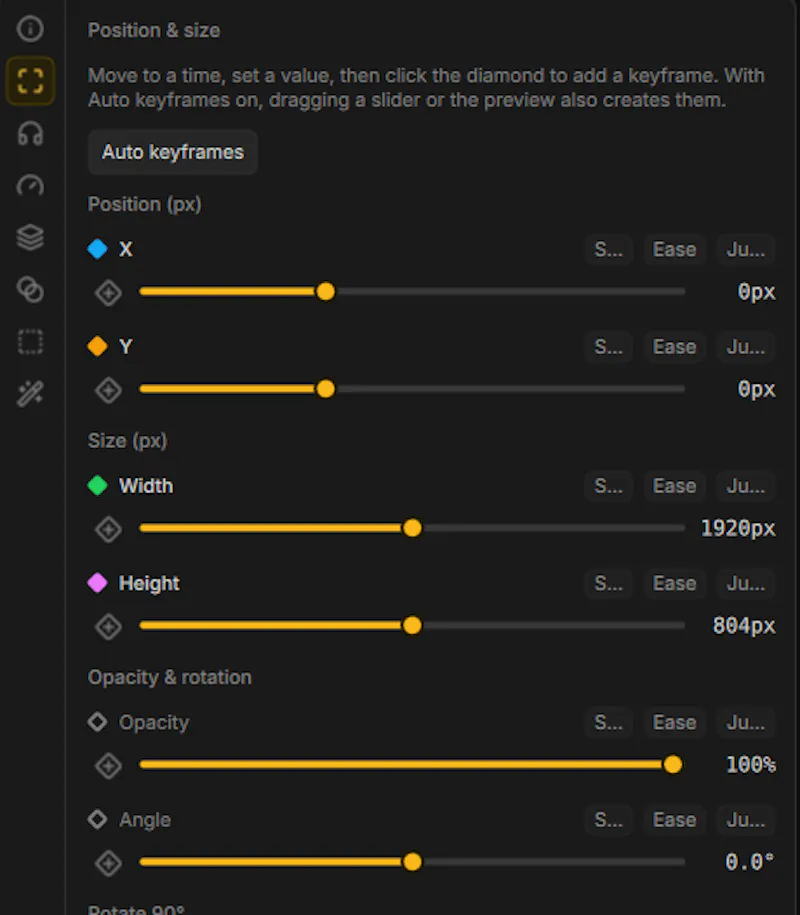Viewport: 800px width, 915px height.
Task: Select the Position & size transform icon
Action: point(30,81)
